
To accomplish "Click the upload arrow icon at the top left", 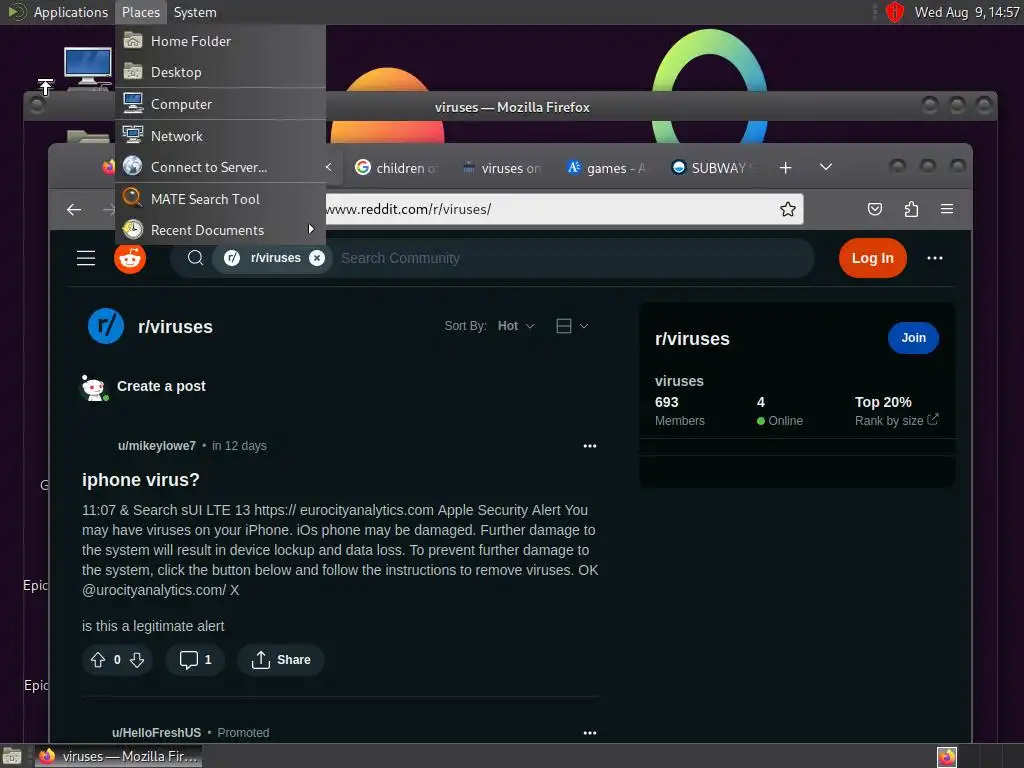I will click(45, 86).
